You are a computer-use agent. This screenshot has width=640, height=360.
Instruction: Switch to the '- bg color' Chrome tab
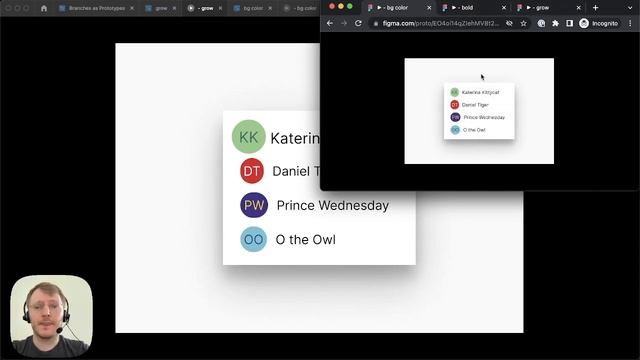398,8
